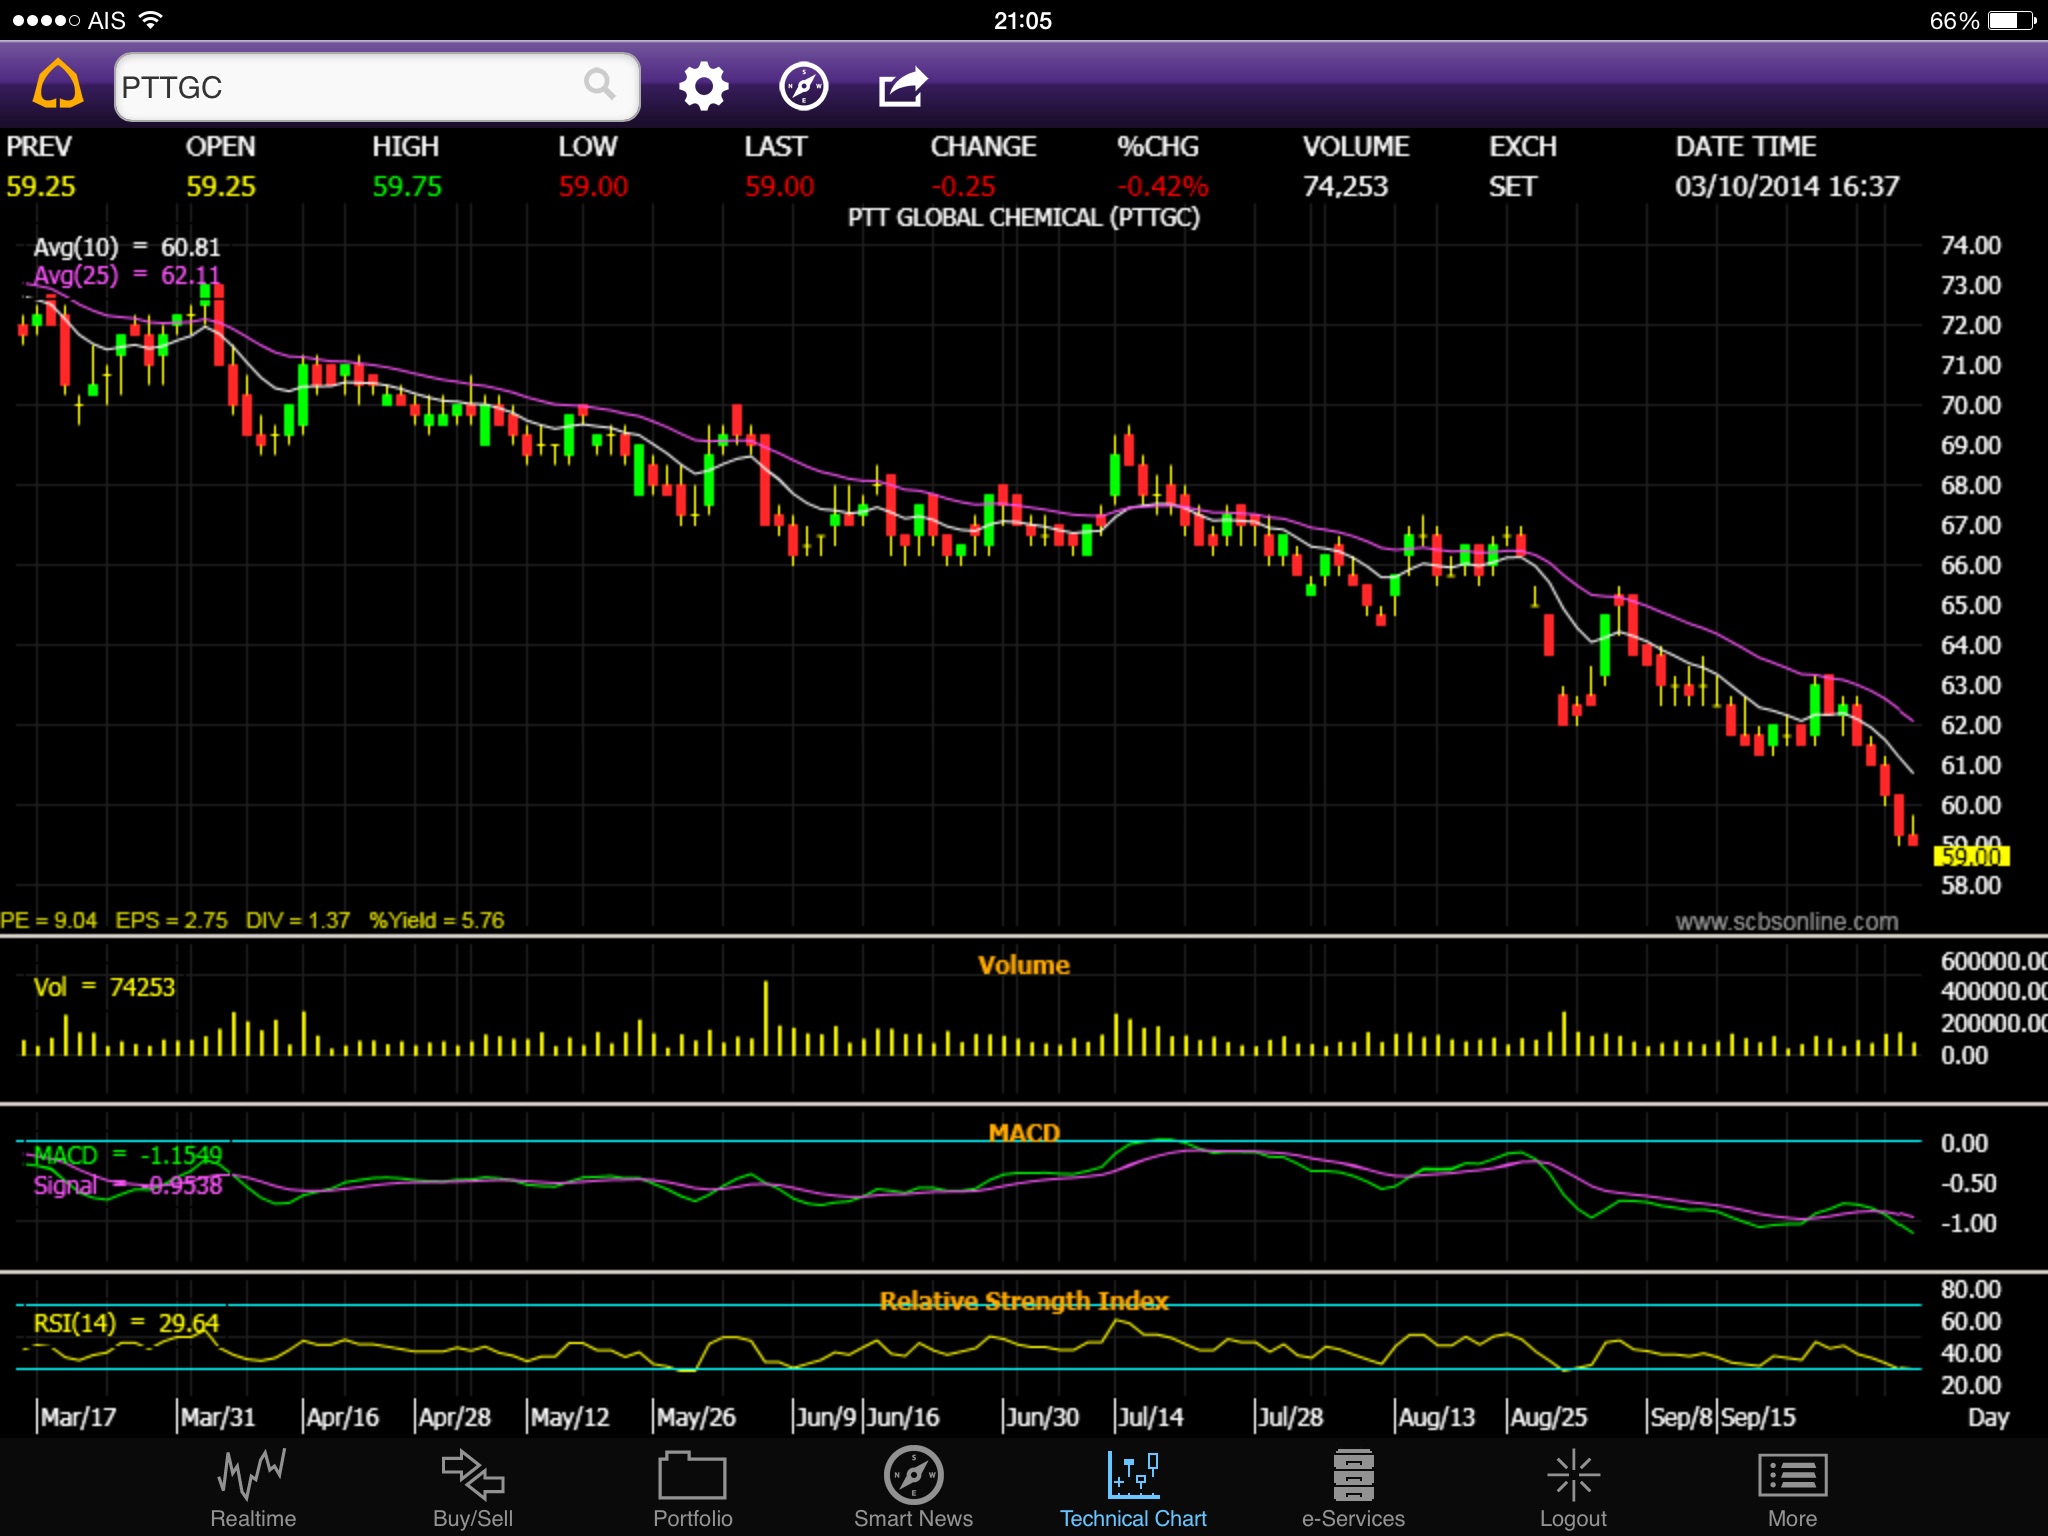The width and height of the screenshot is (2048, 1536).
Task: Tap the Avg(25) = 62.11 label
Action: 126,275
